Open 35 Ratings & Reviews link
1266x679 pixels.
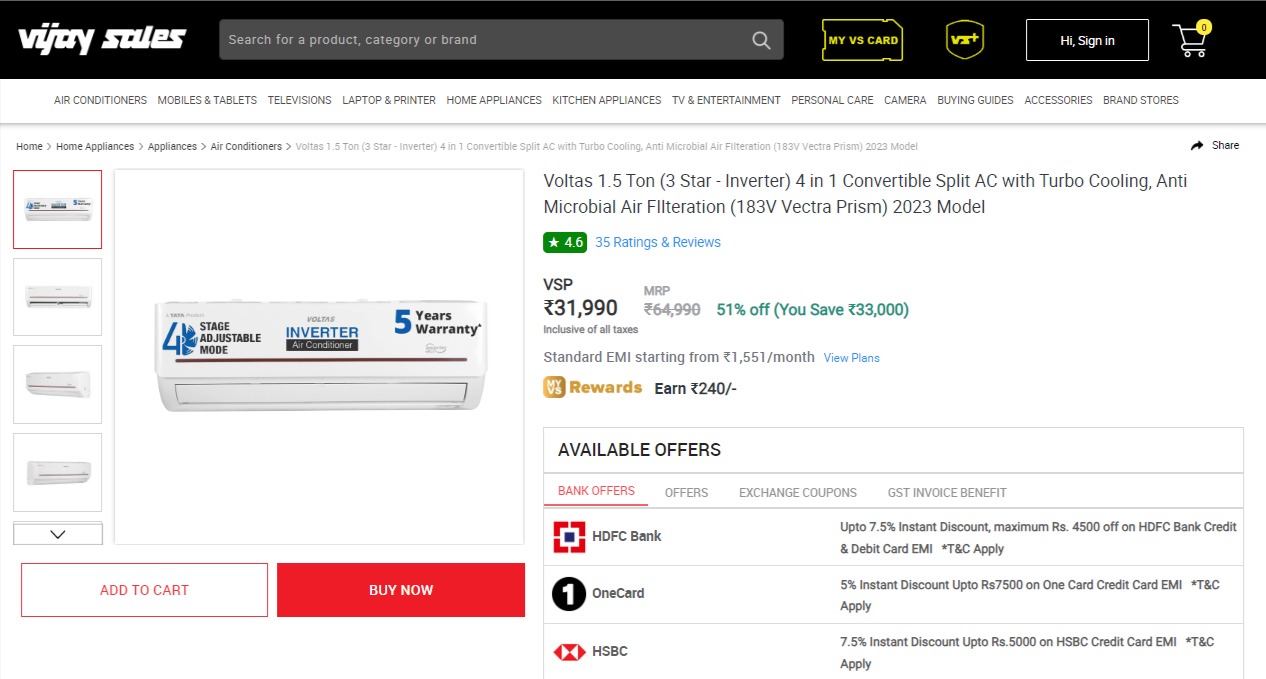click(x=658, y=242)
